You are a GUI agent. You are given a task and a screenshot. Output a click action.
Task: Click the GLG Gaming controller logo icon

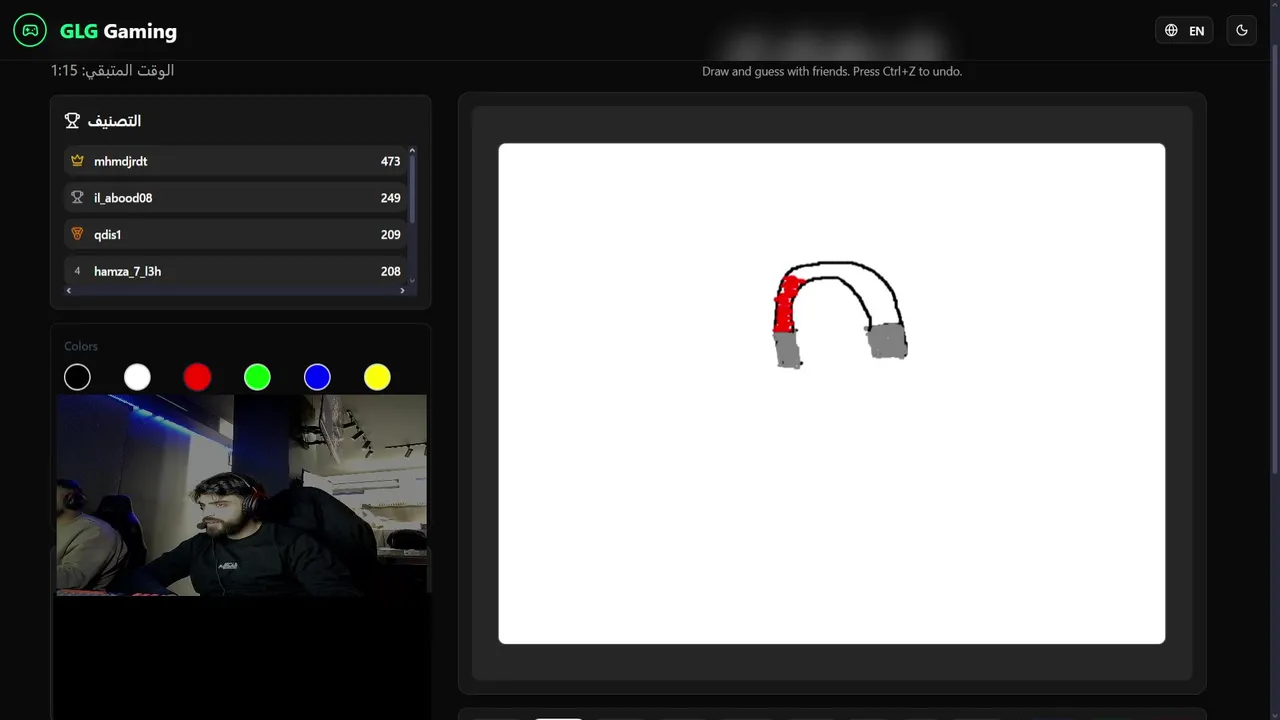pos(30,31)
